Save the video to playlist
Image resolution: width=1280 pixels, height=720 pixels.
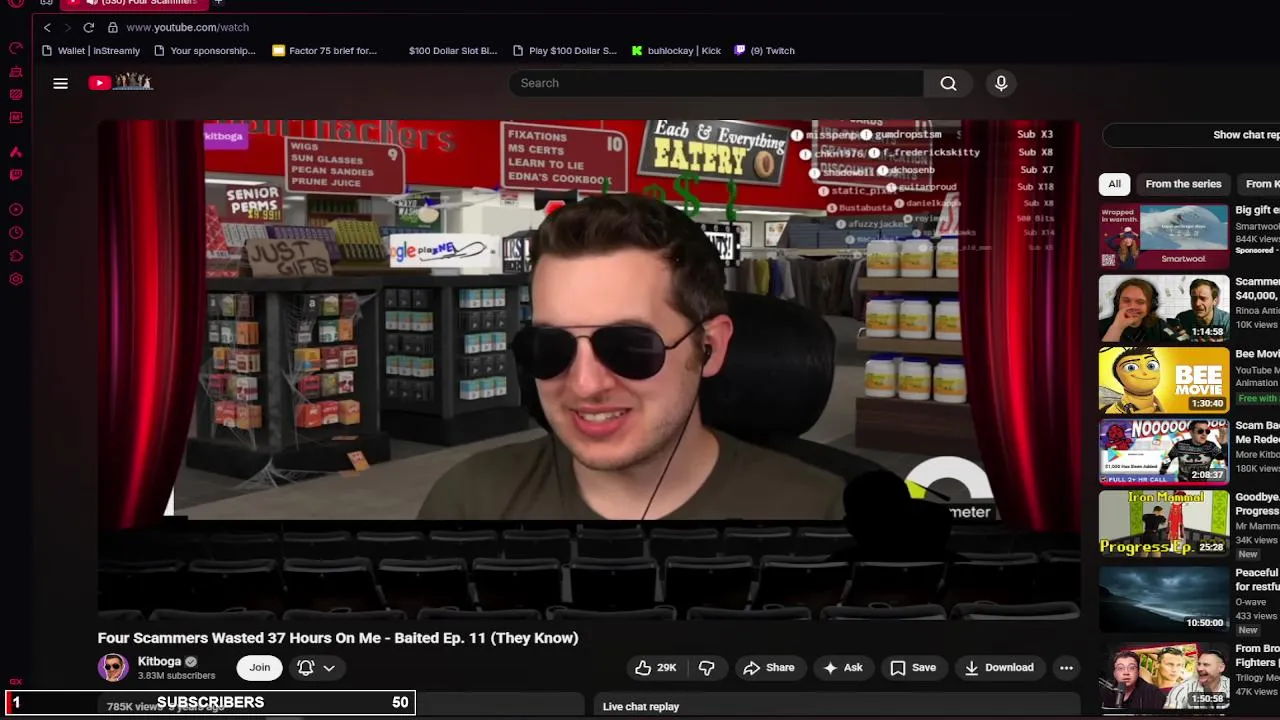(913, 668)
